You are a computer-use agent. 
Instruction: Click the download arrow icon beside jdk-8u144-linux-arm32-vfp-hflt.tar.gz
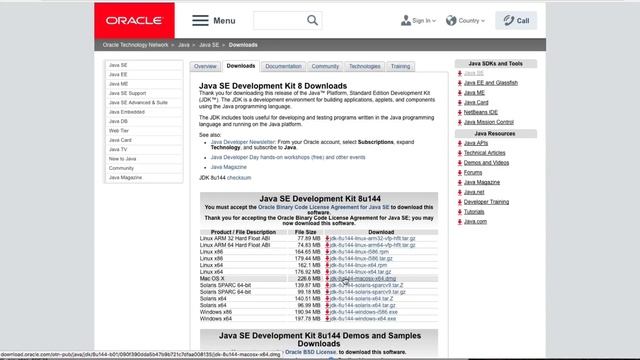pos(327,238)
